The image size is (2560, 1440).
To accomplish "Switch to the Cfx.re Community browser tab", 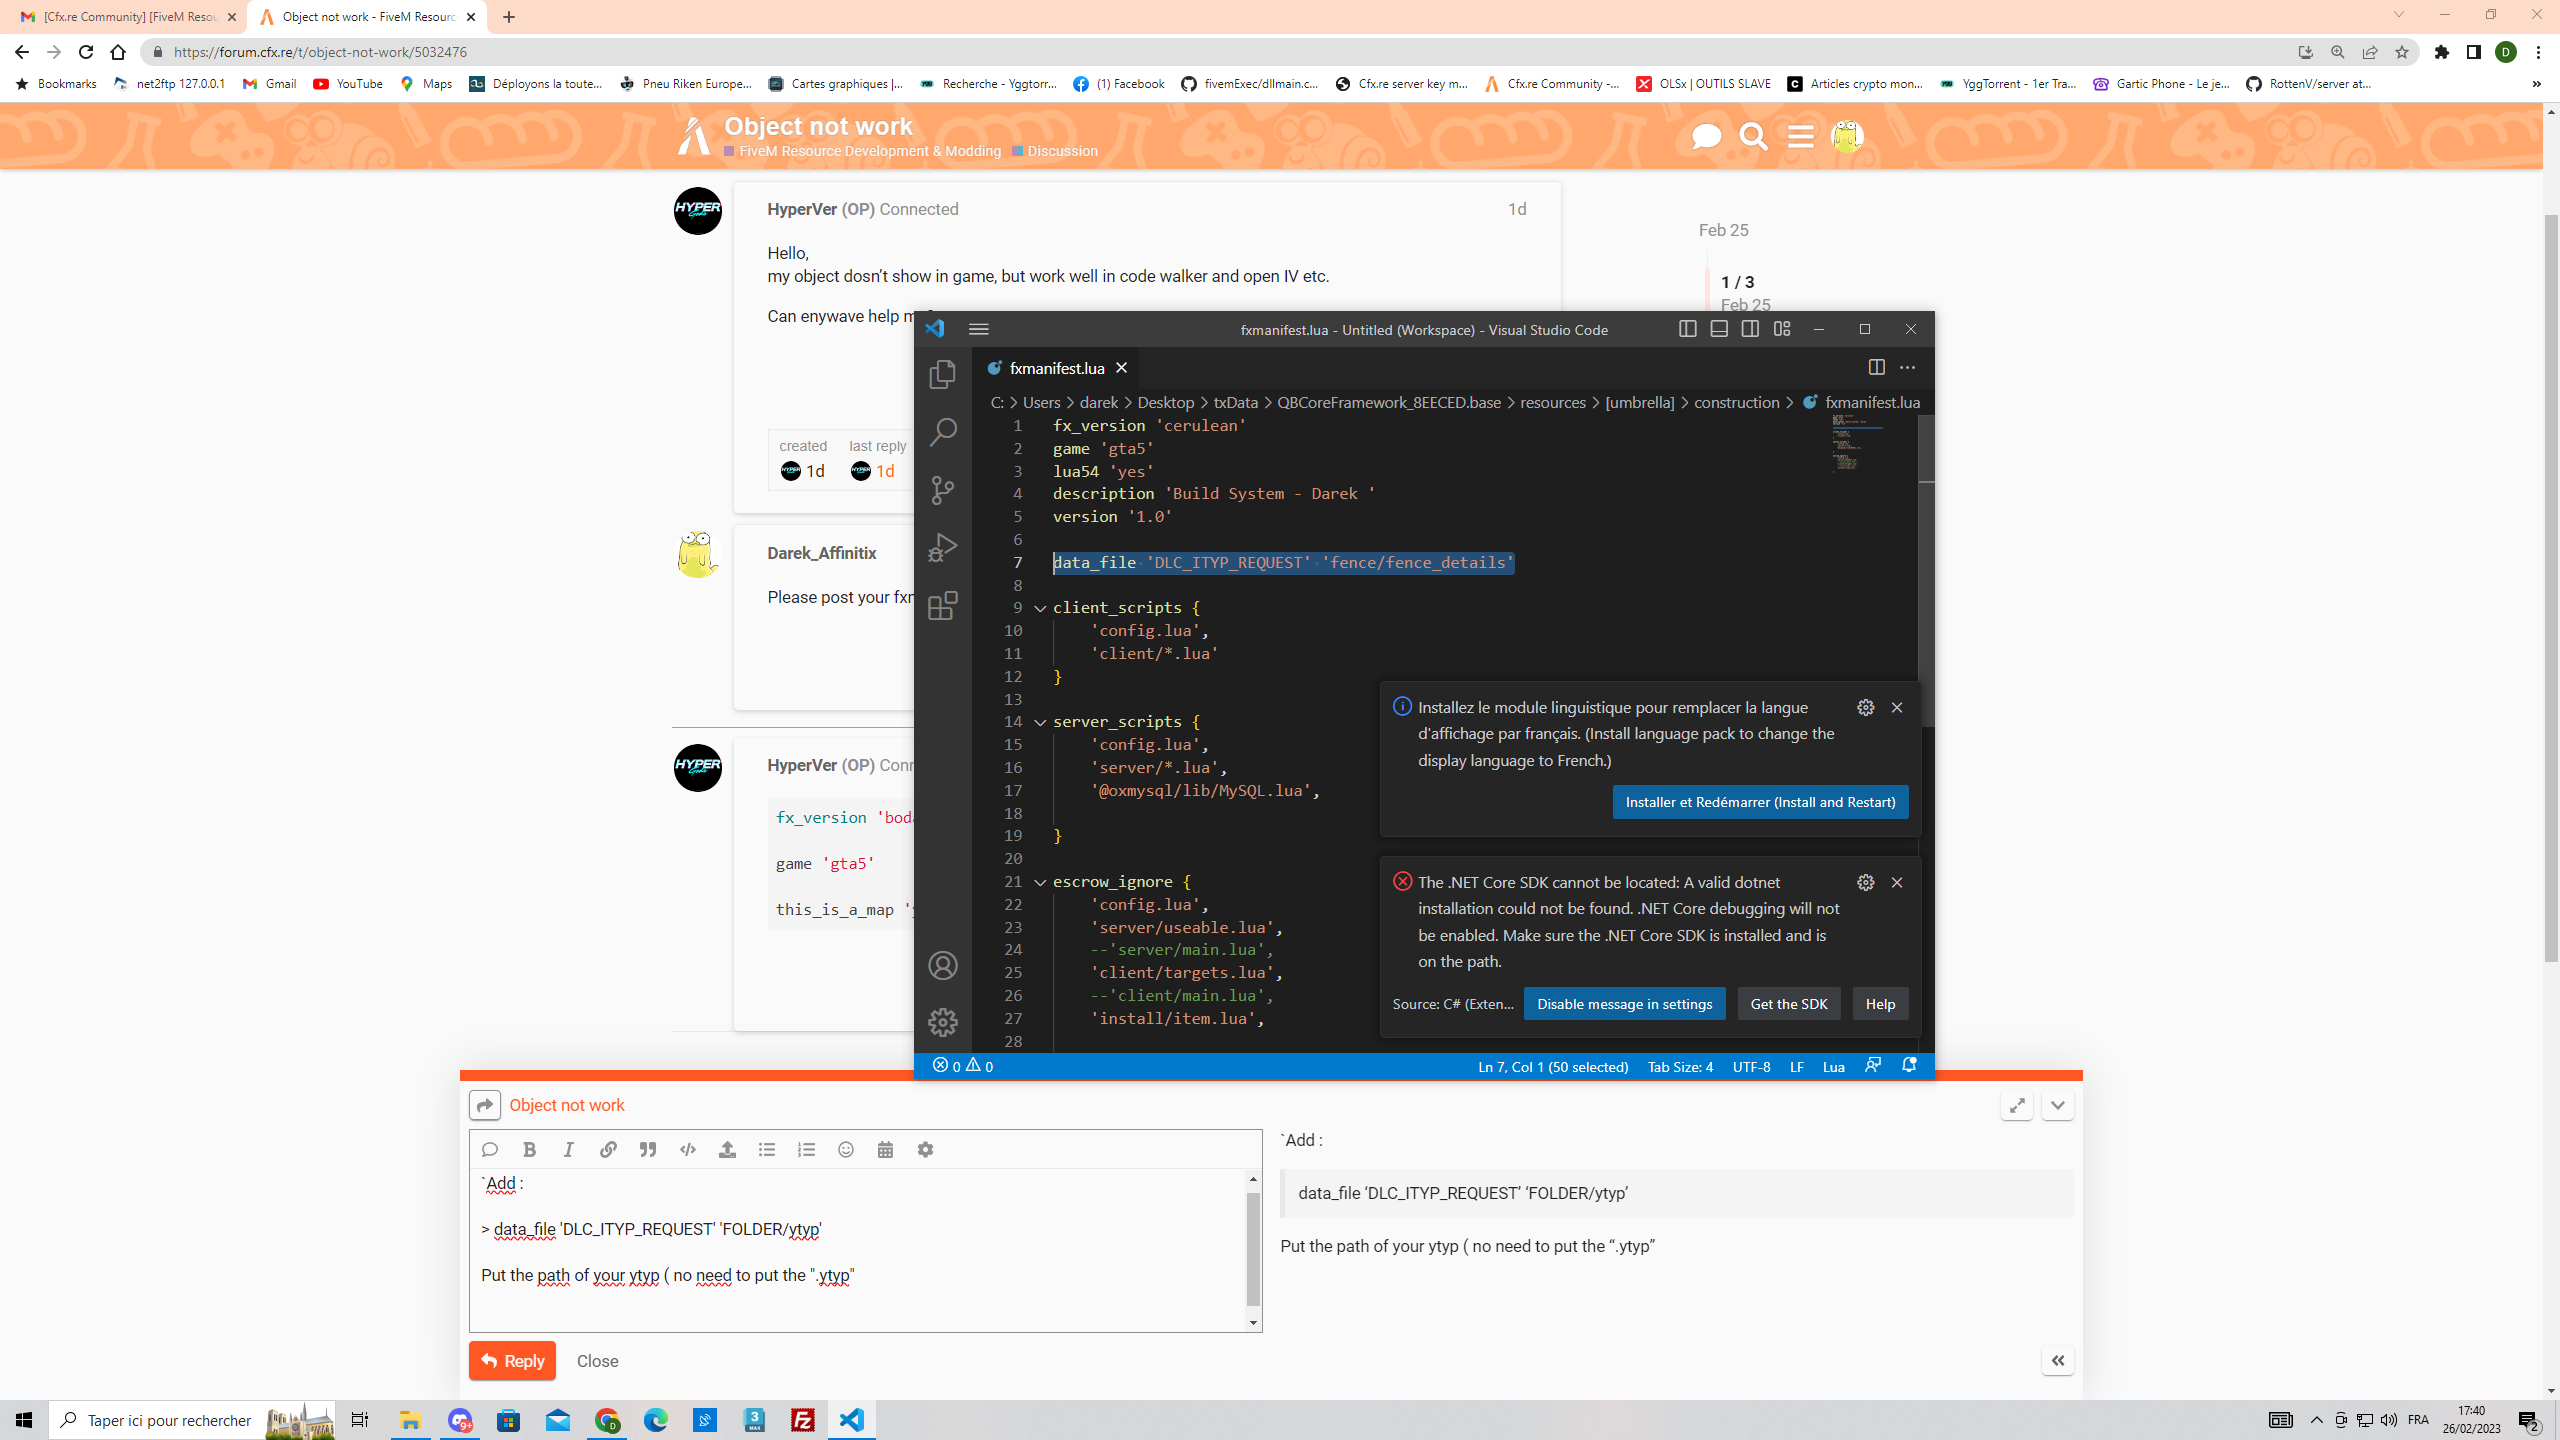I will tap(130, 17).
